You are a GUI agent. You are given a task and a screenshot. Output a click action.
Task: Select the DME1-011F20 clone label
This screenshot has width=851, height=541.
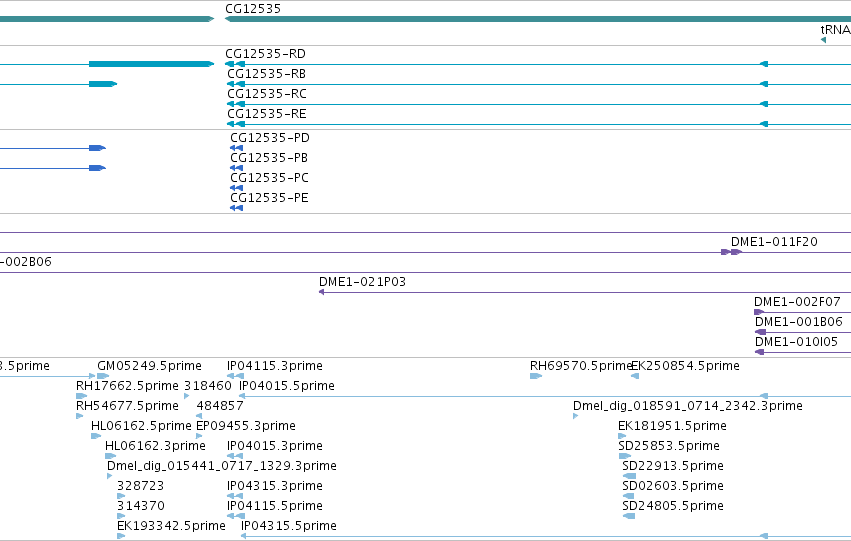[774, 242]
